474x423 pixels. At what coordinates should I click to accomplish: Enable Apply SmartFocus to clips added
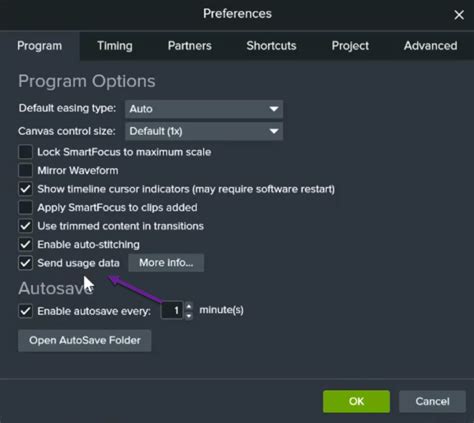click(25, 207)
